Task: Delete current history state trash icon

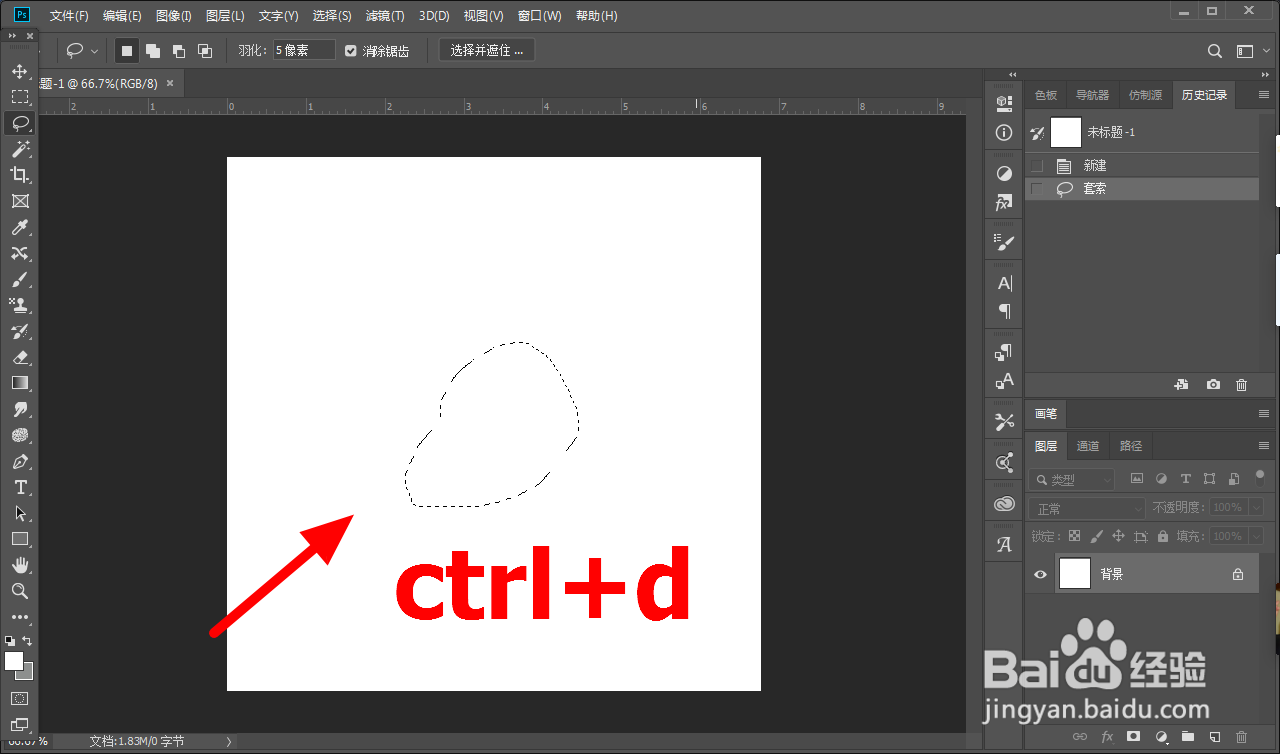Action: 1241,384
